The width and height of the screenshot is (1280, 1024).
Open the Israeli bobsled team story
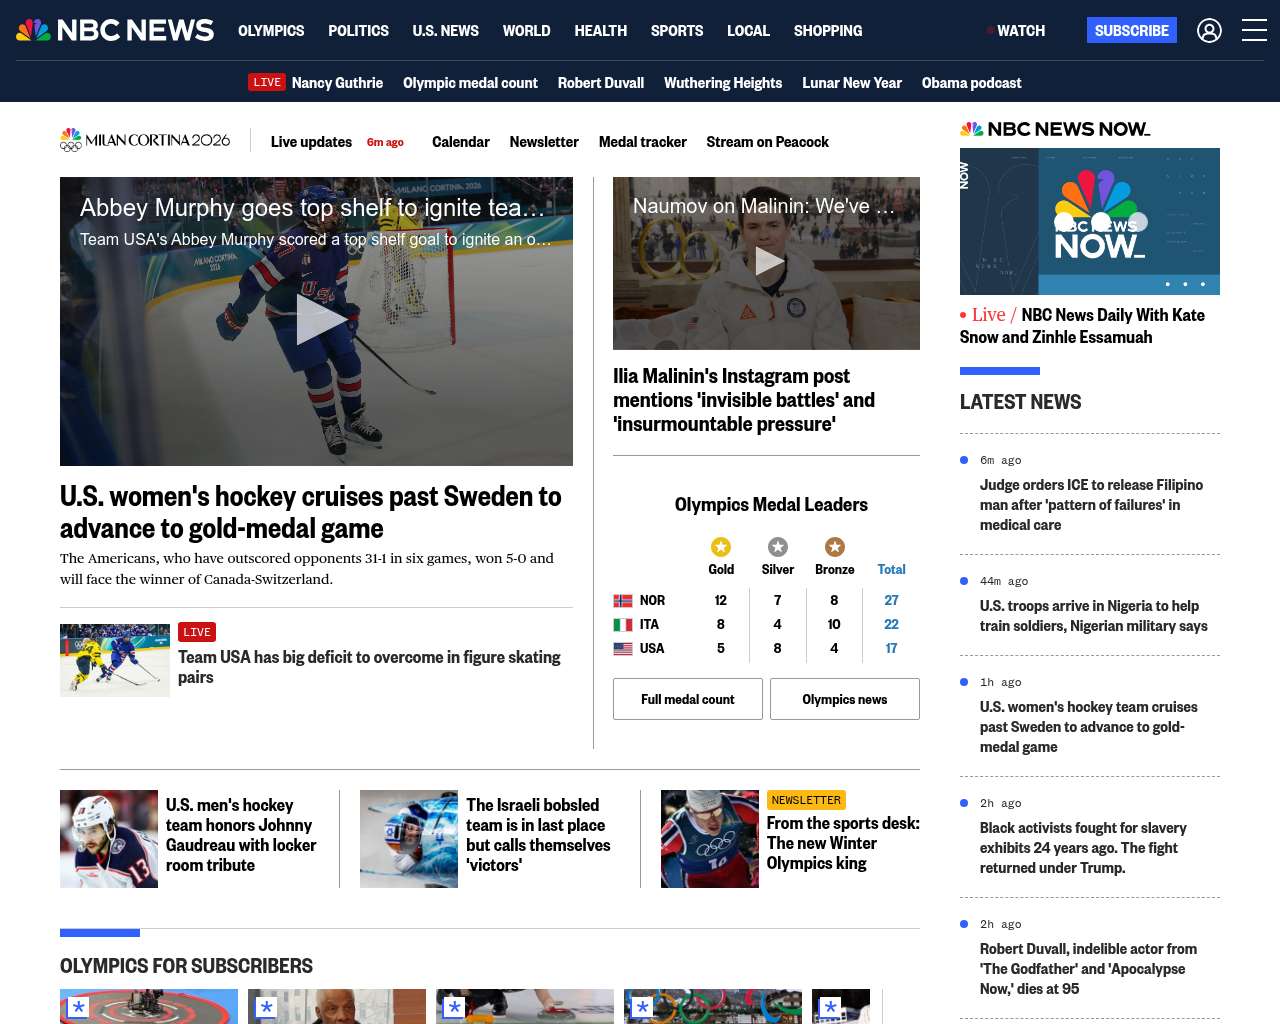538,835
